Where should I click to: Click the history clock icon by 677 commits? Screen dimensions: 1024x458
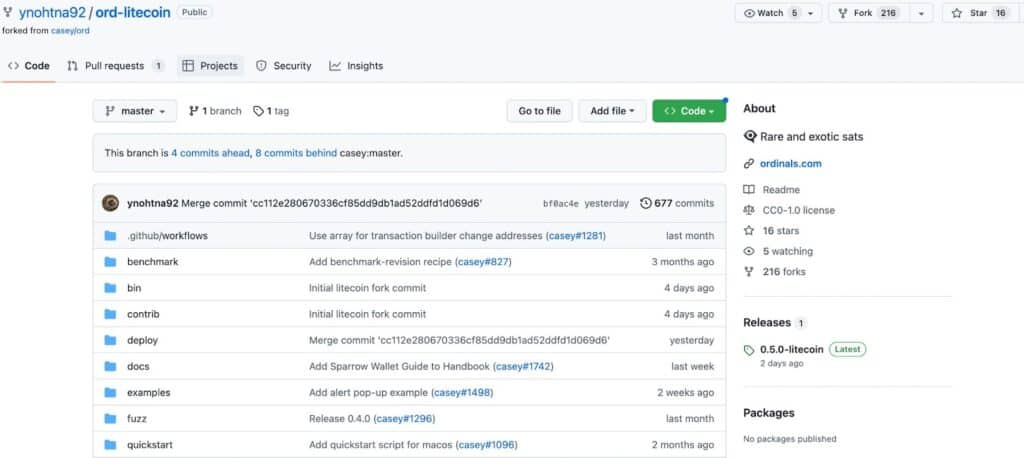click(x=646, y=203)
